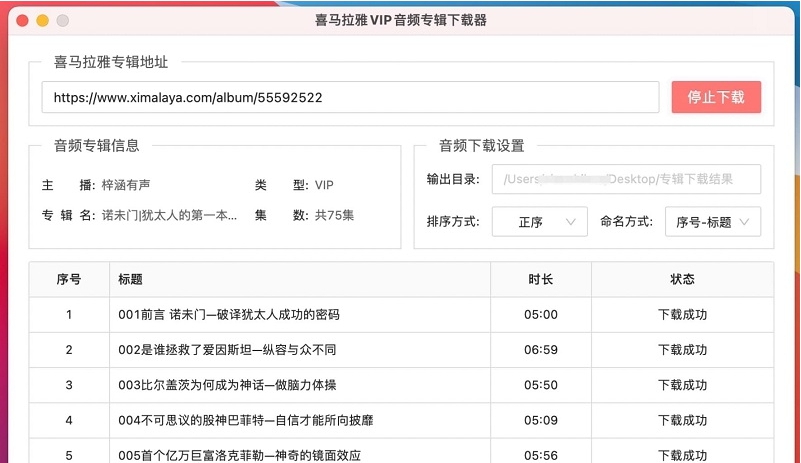Click duration cell 05:00

pos(541,315)
